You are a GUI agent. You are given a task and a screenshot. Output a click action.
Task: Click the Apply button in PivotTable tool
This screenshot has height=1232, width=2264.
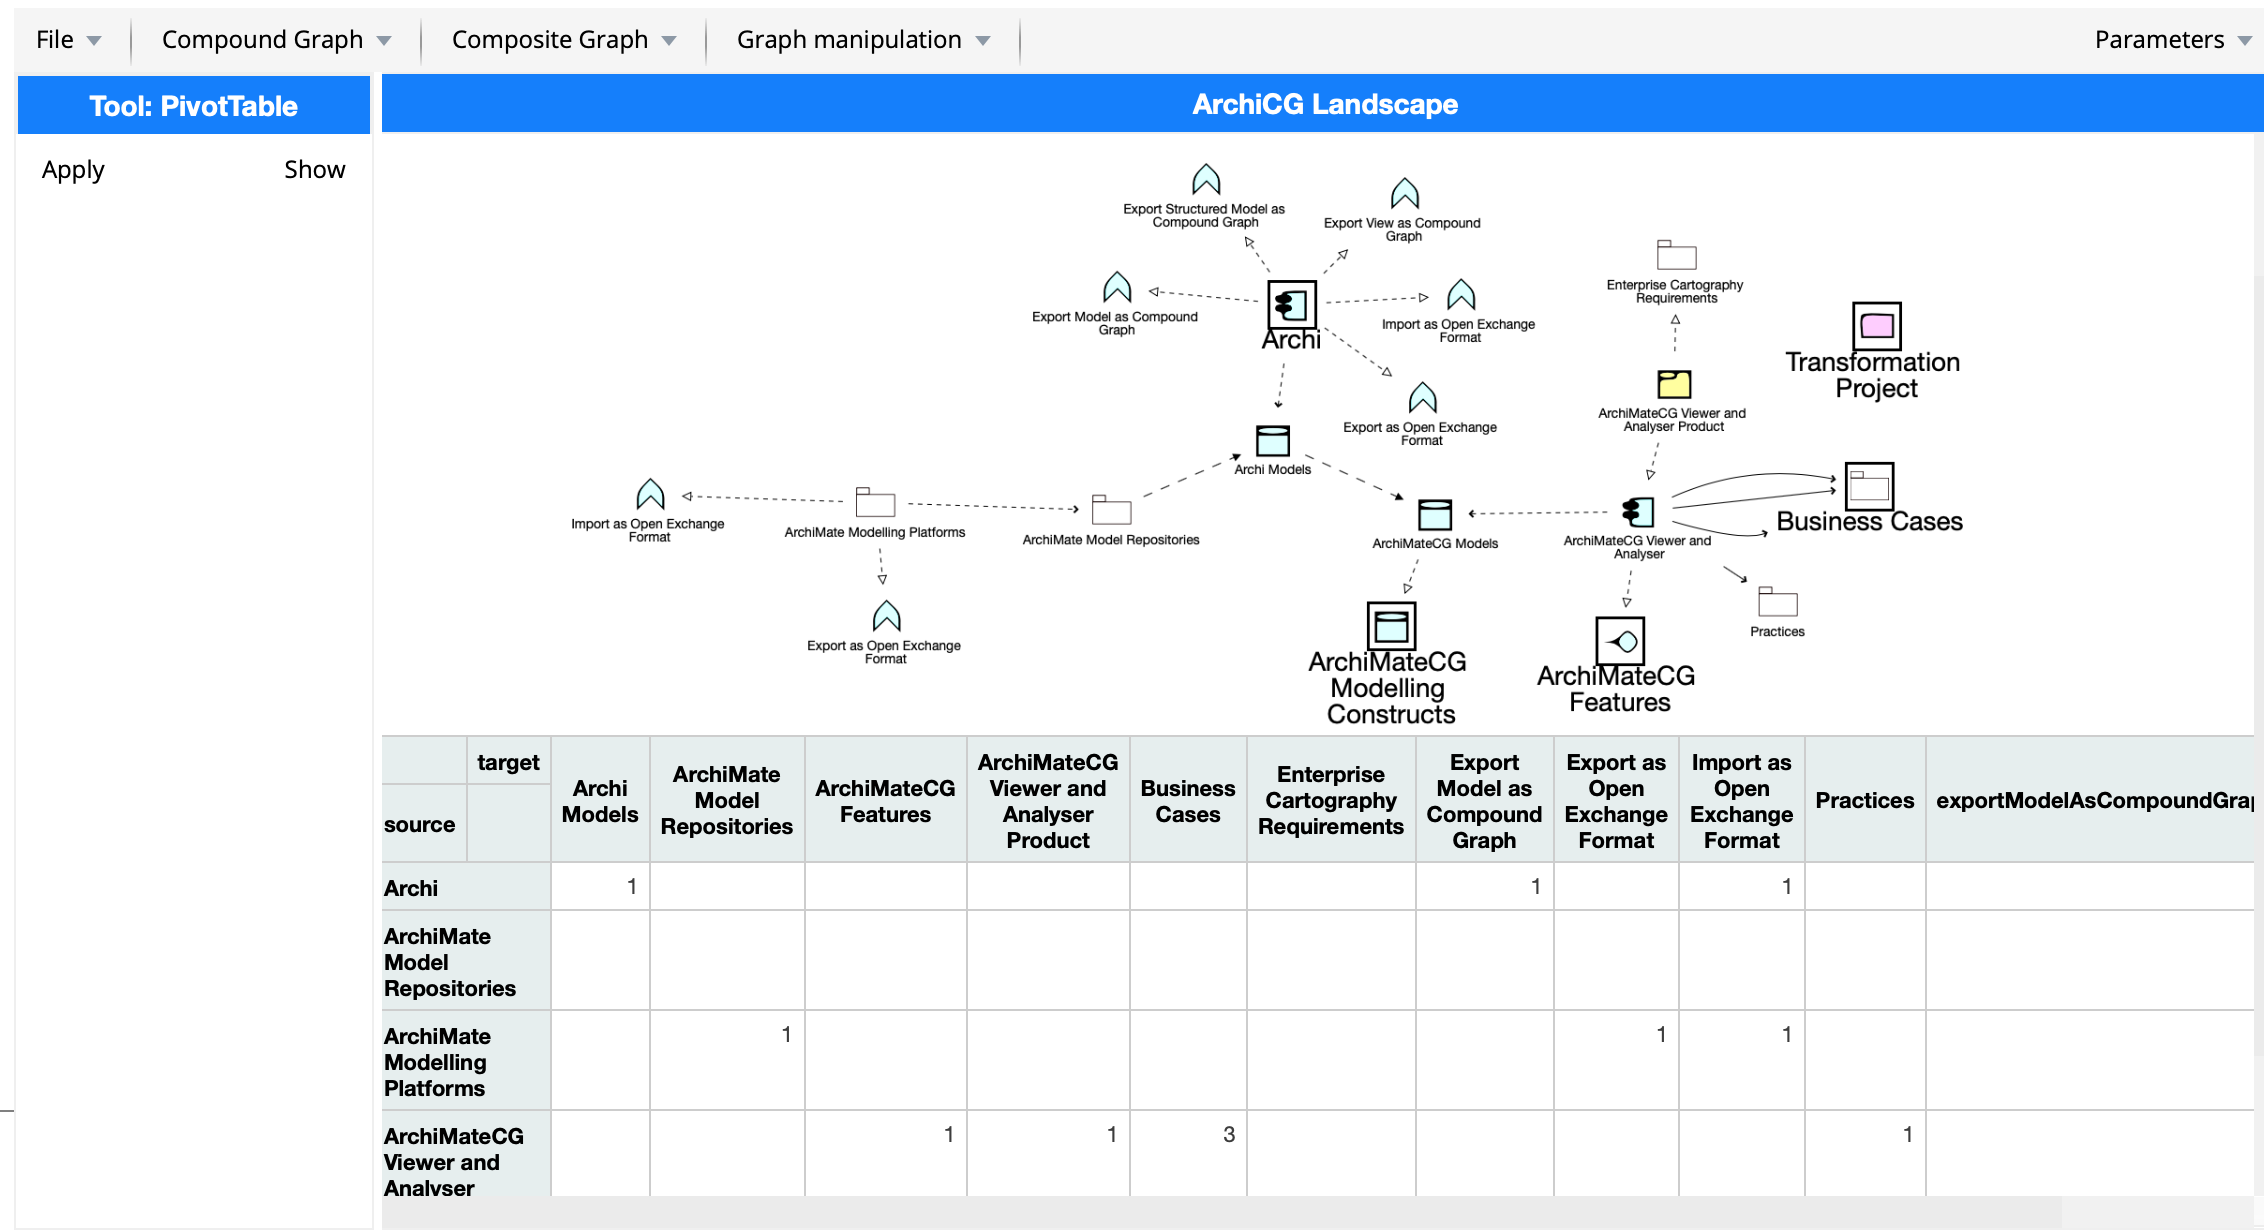coord(73,170)
